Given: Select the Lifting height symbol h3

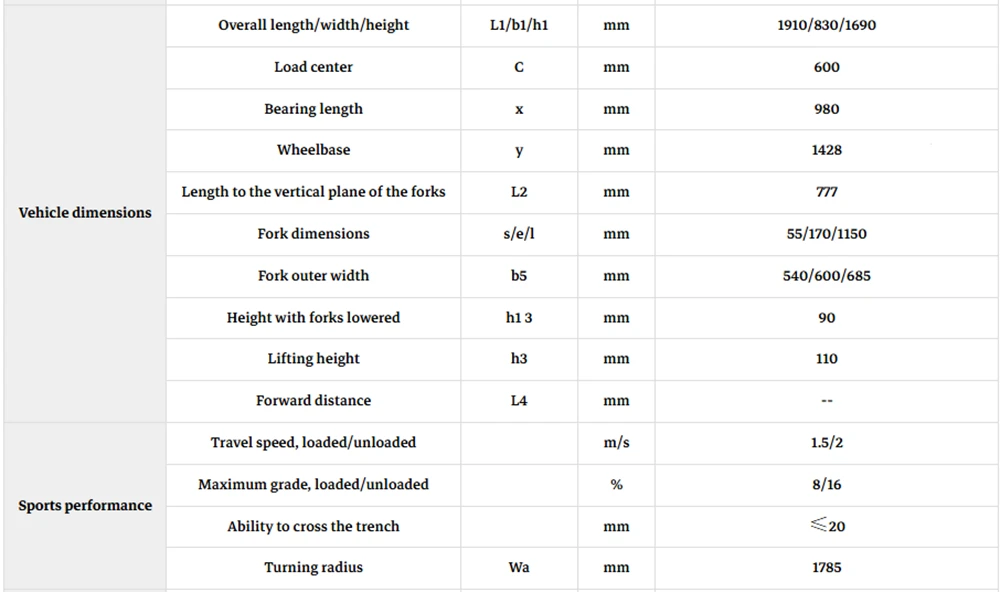Looking at the screenshot, I should 518,359.
